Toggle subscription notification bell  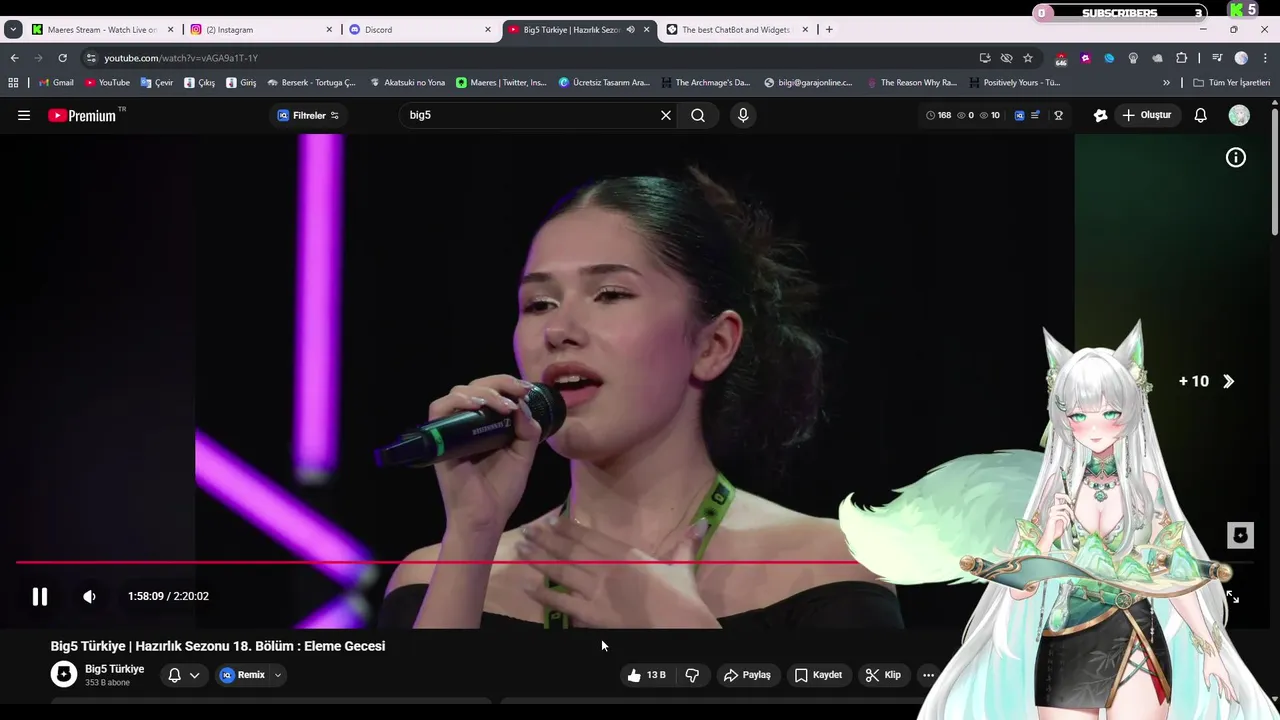pos(174,675)
